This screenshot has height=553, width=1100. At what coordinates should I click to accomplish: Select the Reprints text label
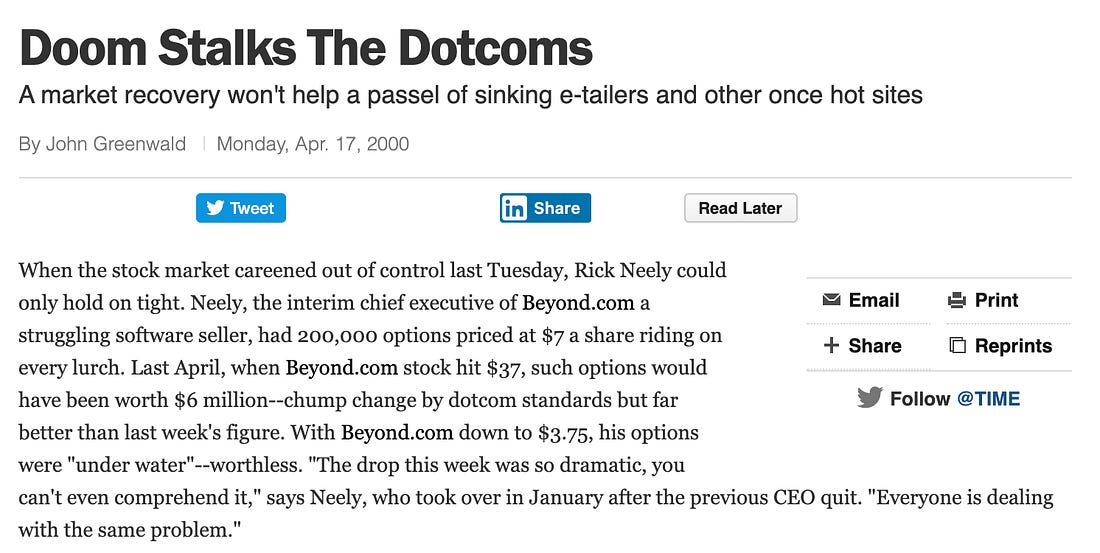1013,346
